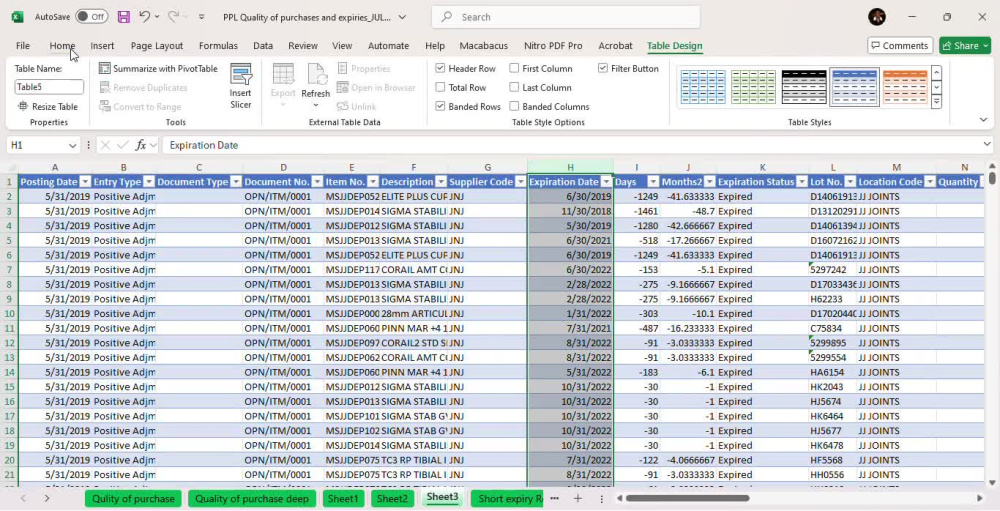Click the Save icon in title bar

coord(124,17)
